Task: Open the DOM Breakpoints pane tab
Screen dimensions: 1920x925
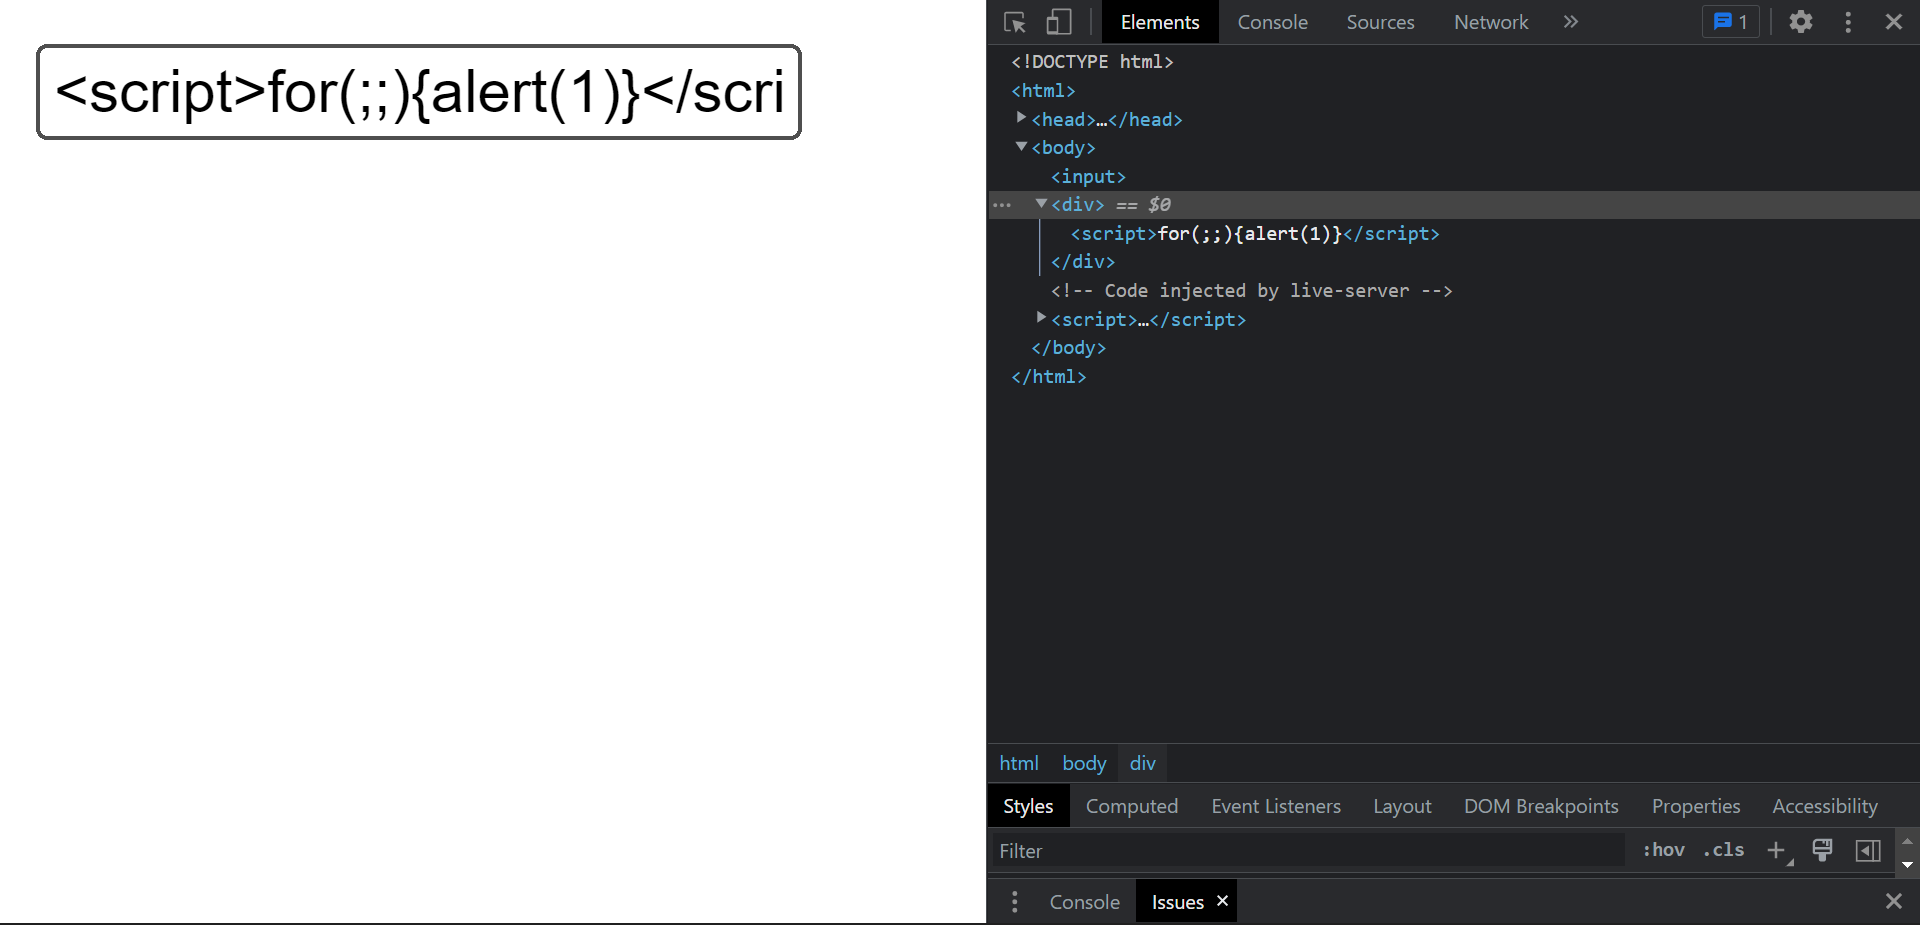Action: [x=1541, y=806]
